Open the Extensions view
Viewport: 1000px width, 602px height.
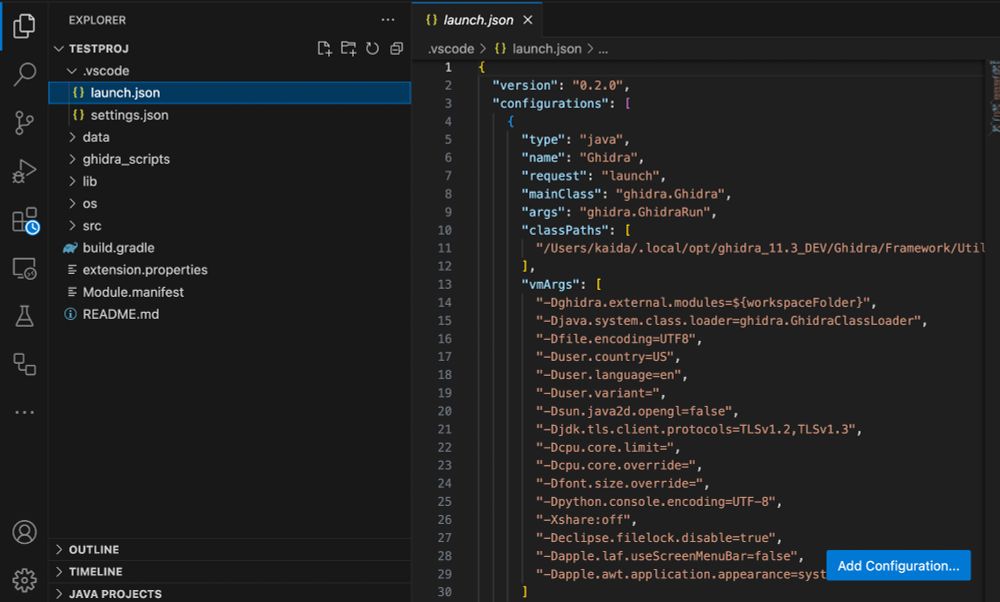point(26,221)
